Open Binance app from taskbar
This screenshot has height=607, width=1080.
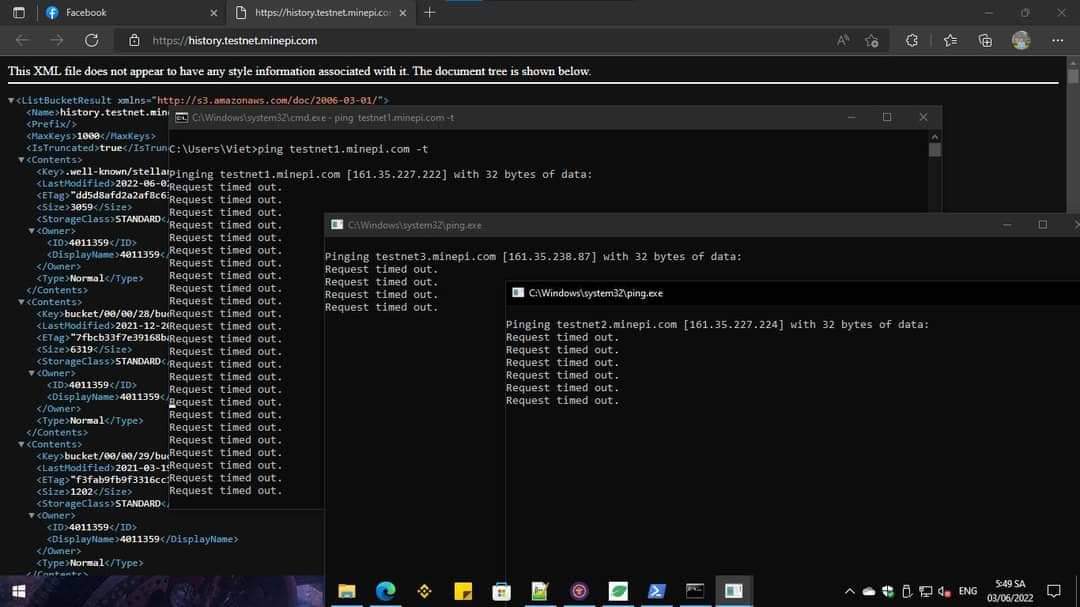pyautogui.click(x=424, y=591)
